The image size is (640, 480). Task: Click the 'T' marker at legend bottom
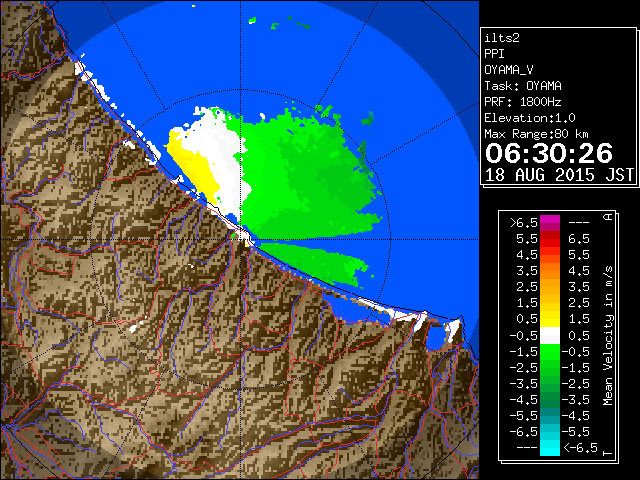(608, 453)
